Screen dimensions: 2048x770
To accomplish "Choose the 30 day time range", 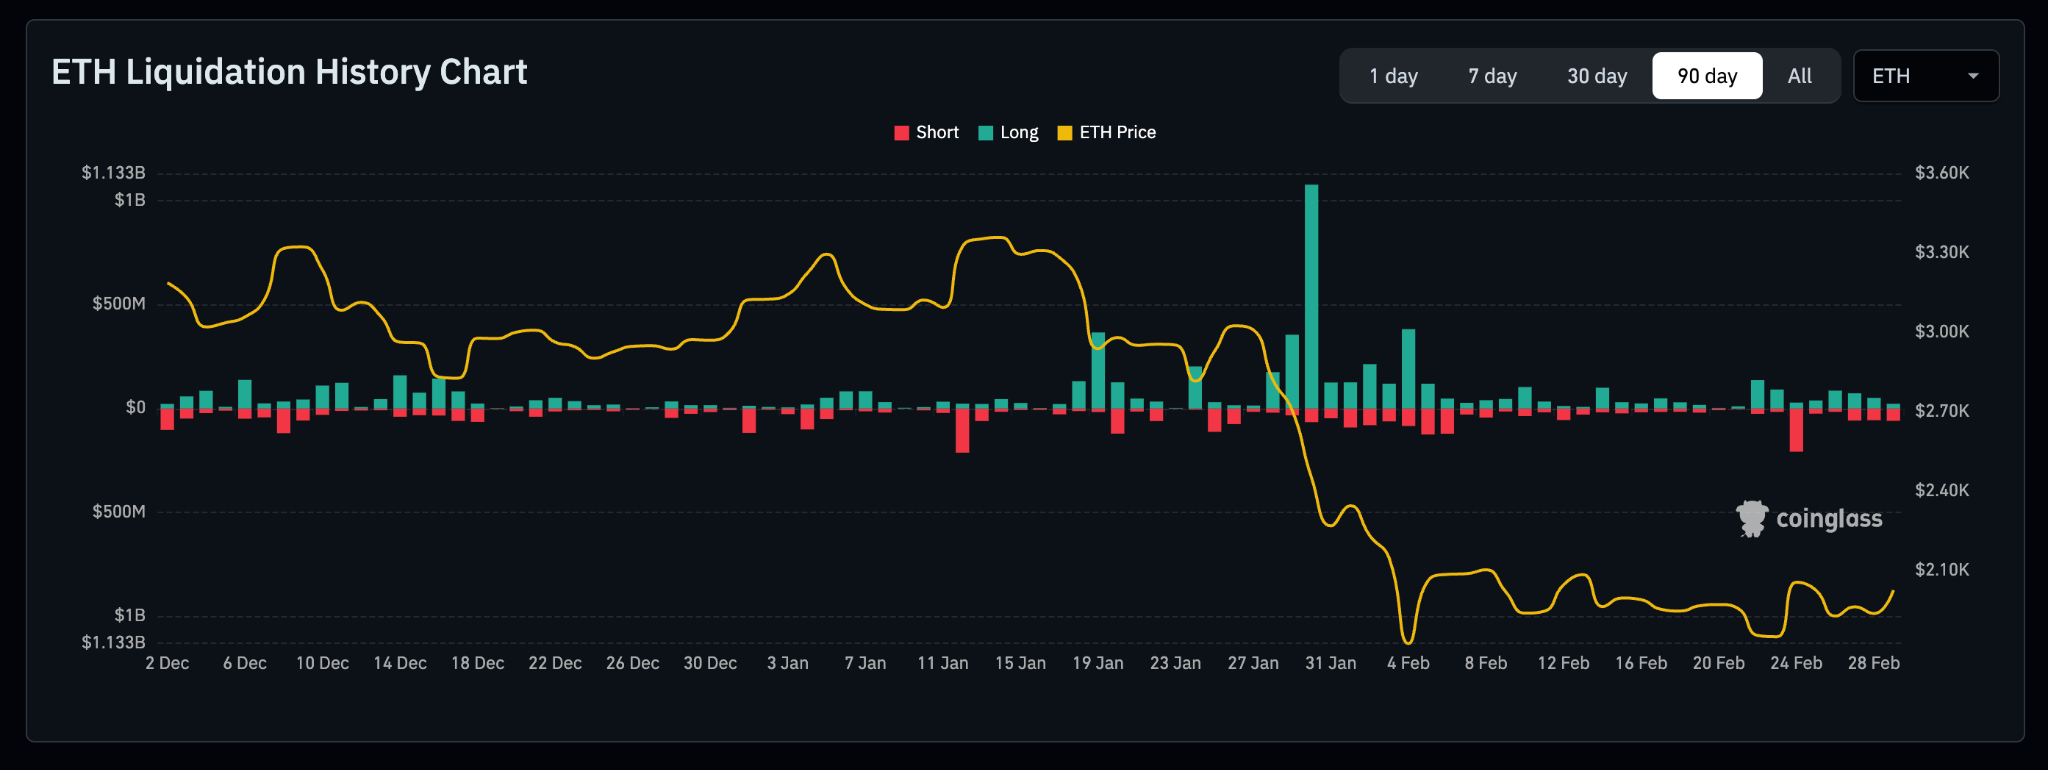I will [x=1597, y=76].
